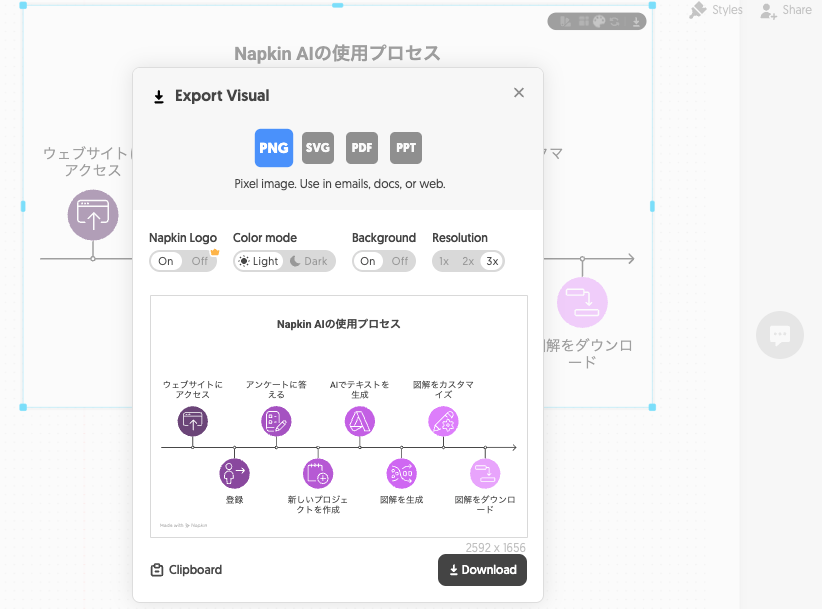The width and height of the screenshot is (822, 609).
Task: Click the layout grid icon in visual toolbar
Action: click(x=583, y=21)
